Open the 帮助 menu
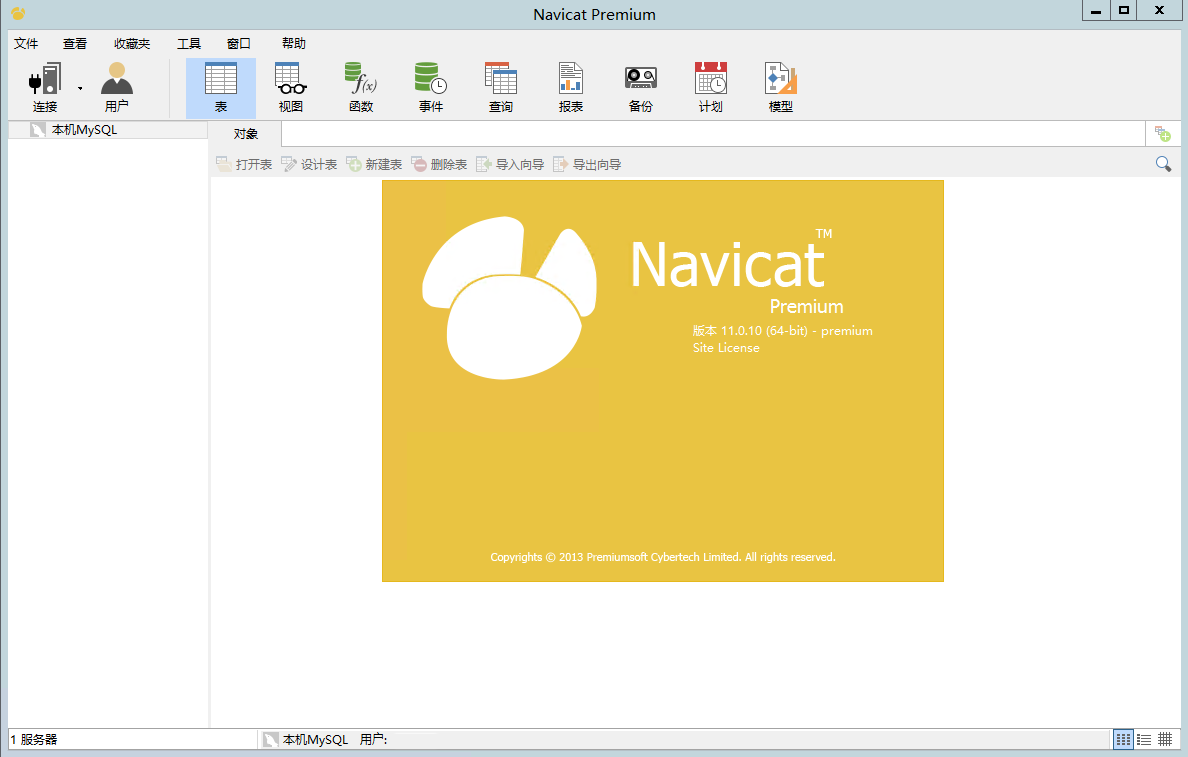The height and width of the screenshot is (757, 1188). pyautogui.click(x=294, y=43)
